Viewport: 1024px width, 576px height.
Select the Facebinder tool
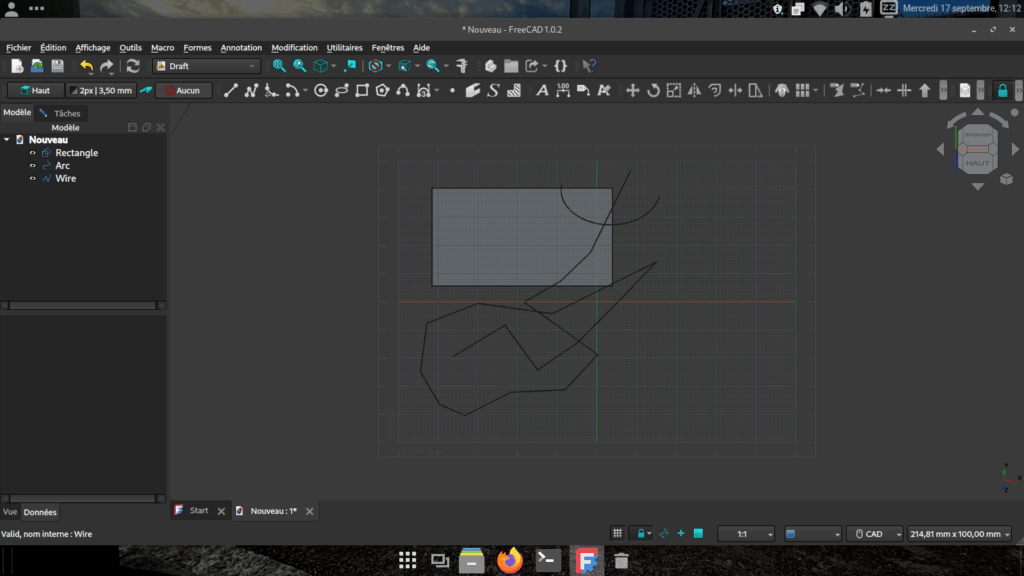click(x=473, y=91)
